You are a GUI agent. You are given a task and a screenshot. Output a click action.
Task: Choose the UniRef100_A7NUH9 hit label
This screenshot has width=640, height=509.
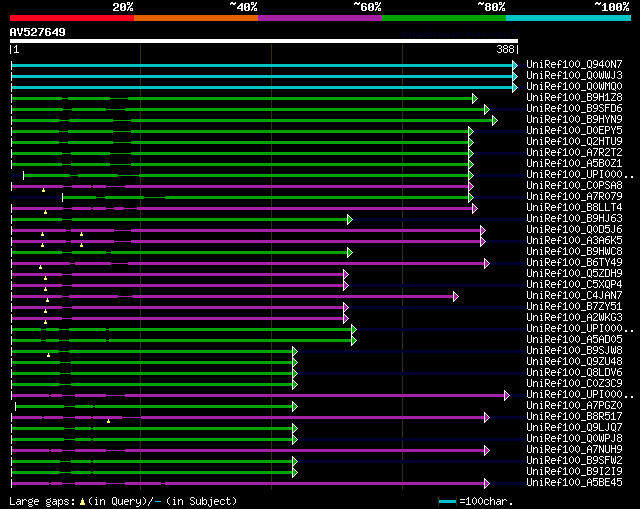[x=574, y=450]
